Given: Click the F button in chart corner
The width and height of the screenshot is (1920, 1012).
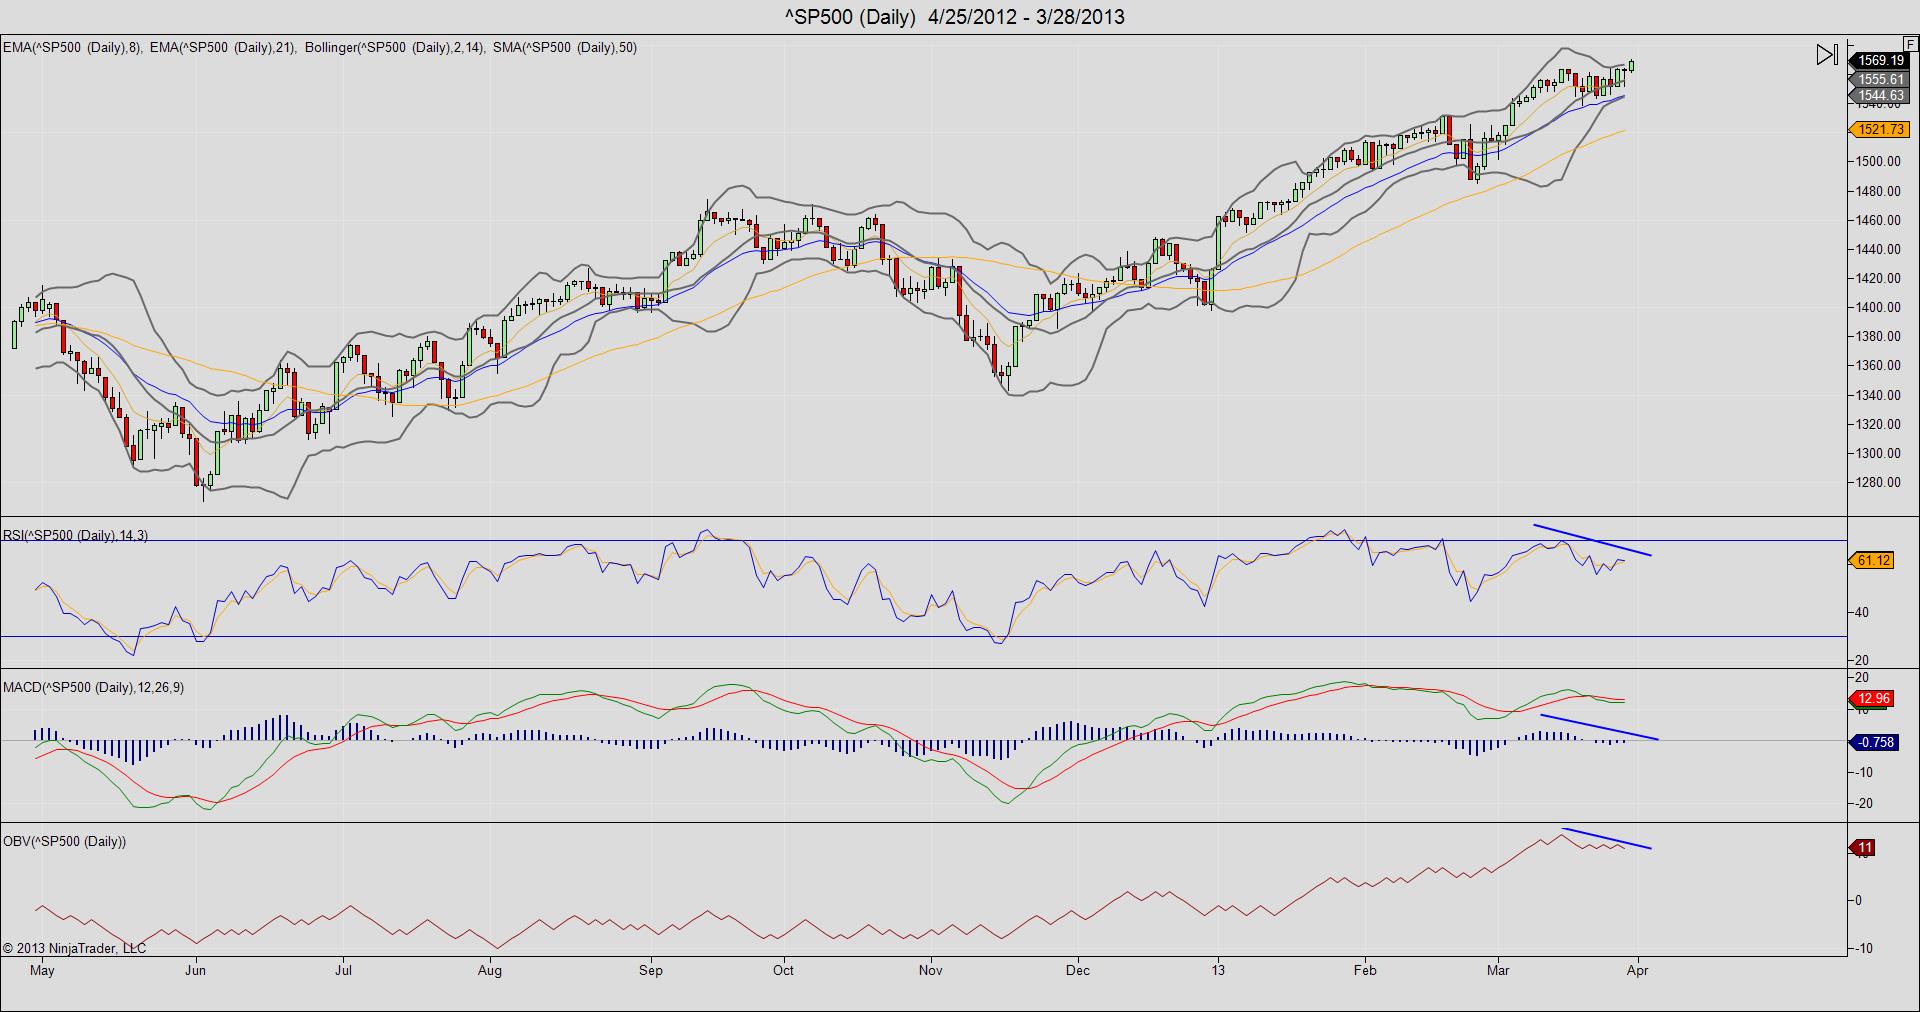Looking at the screenshot, I should pos(1910,45).
